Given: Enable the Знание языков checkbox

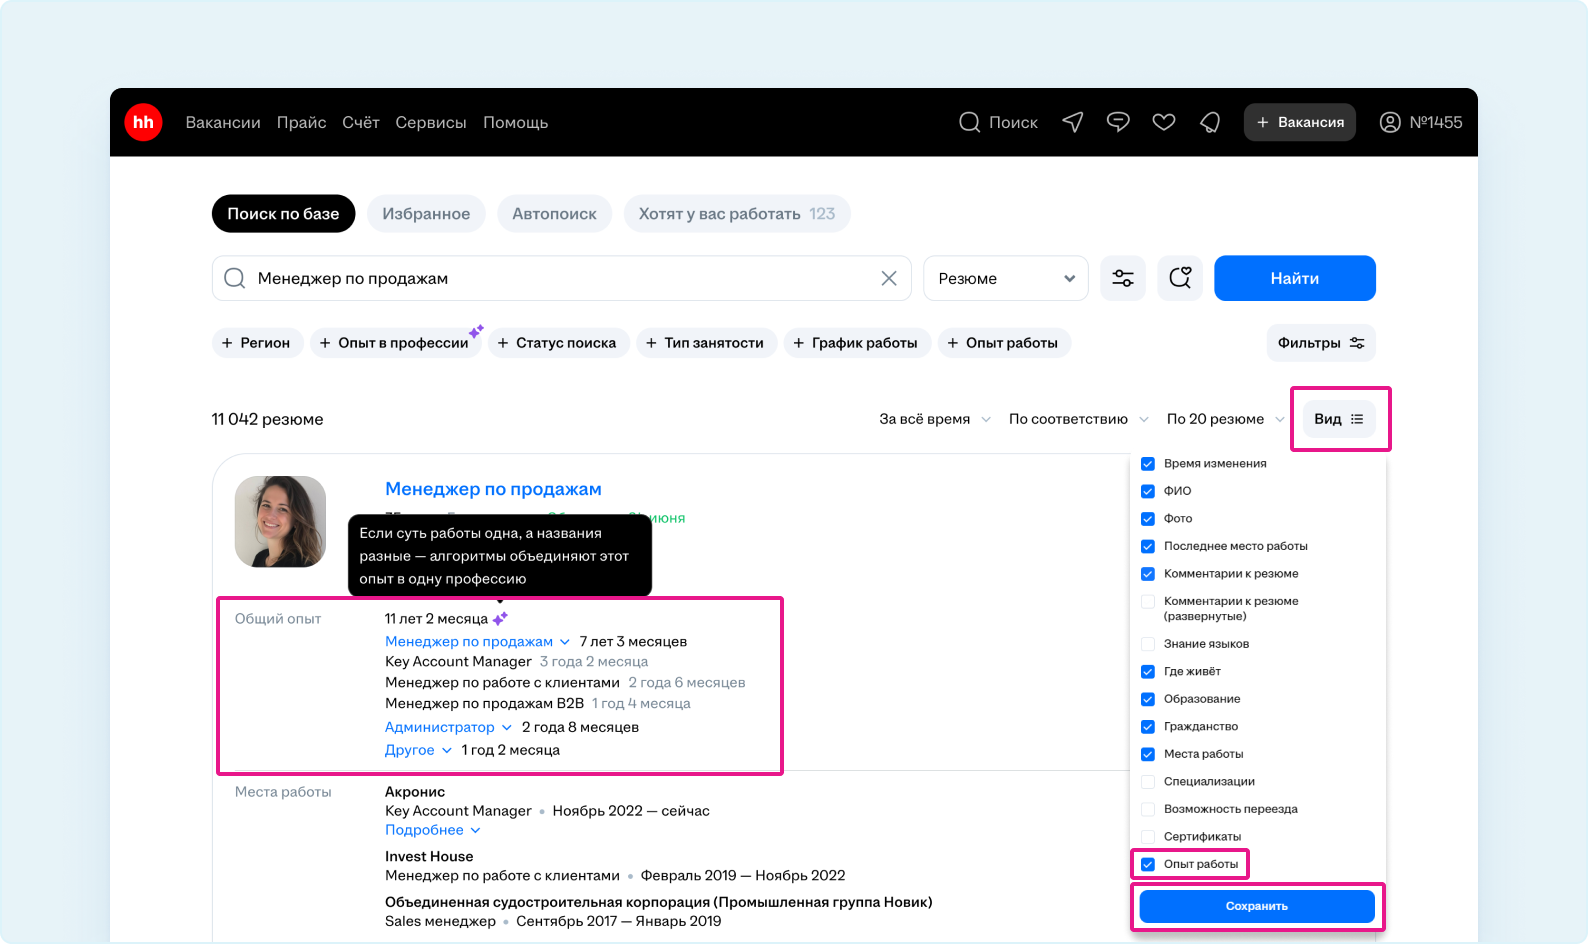Looking at the screenshot, I should (1148, 644).
